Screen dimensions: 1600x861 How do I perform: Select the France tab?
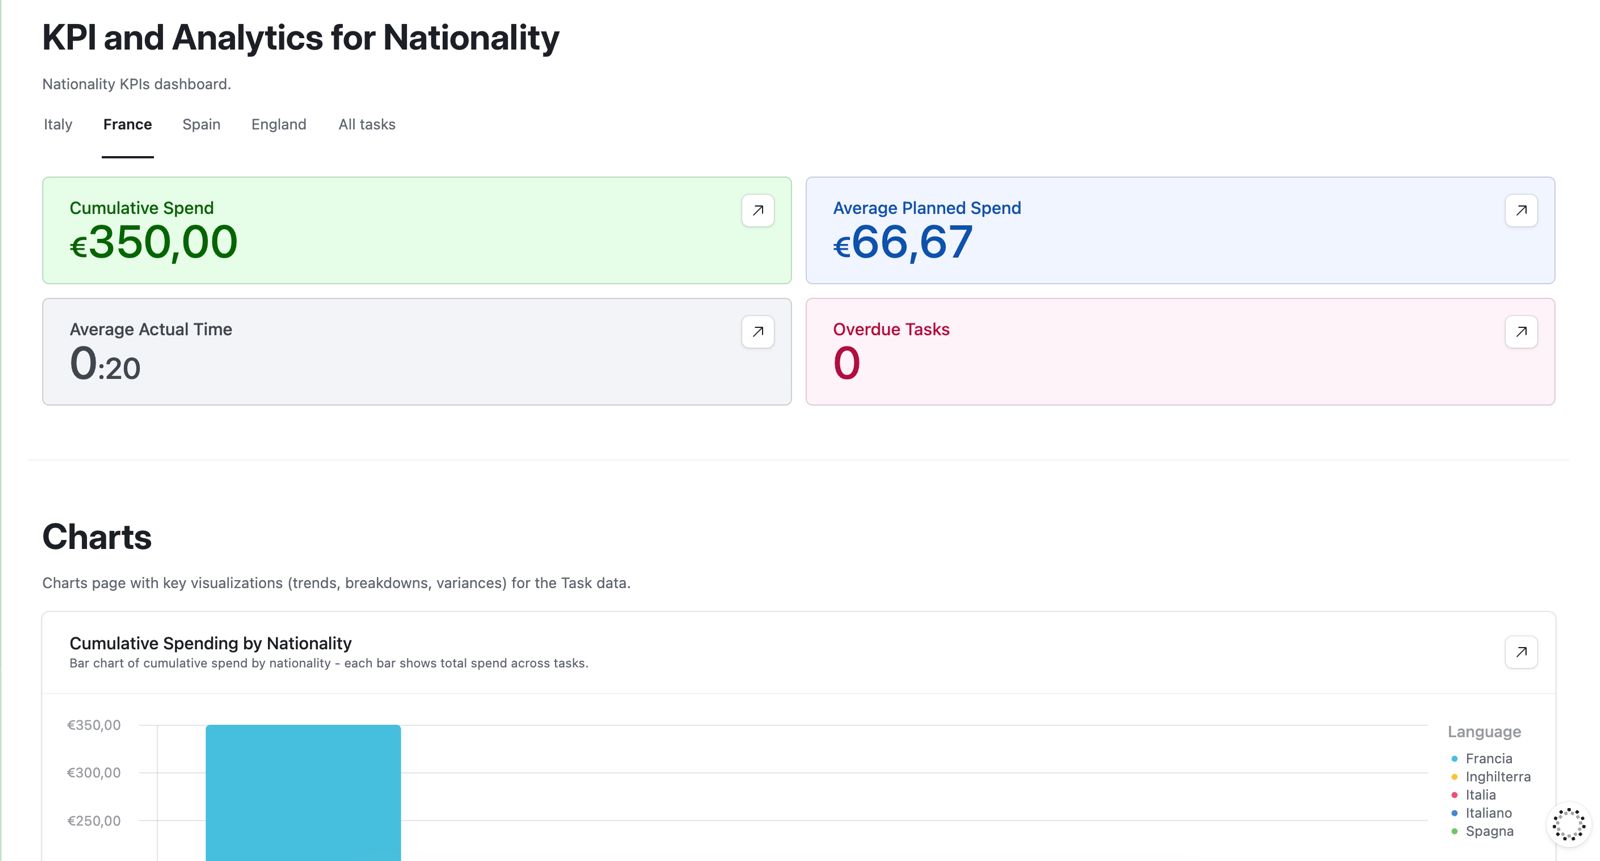coord(128,125)
